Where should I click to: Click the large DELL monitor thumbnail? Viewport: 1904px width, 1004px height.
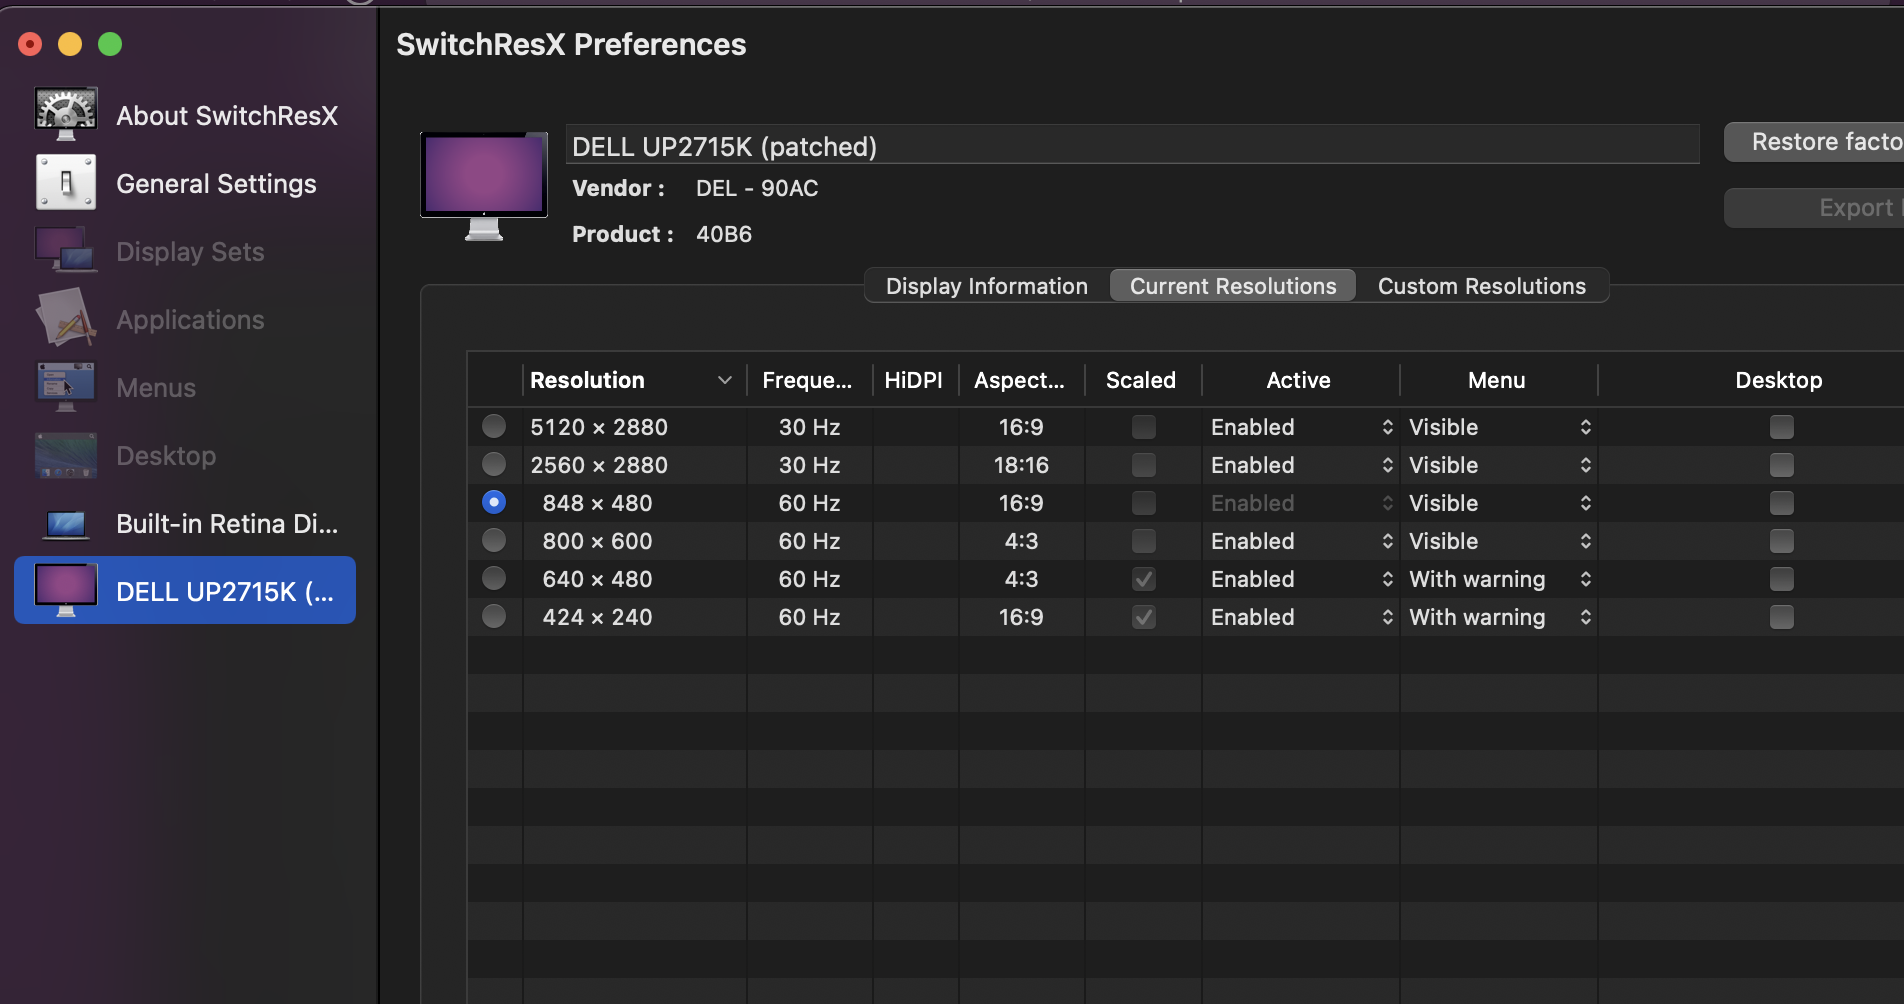point(484,186)
